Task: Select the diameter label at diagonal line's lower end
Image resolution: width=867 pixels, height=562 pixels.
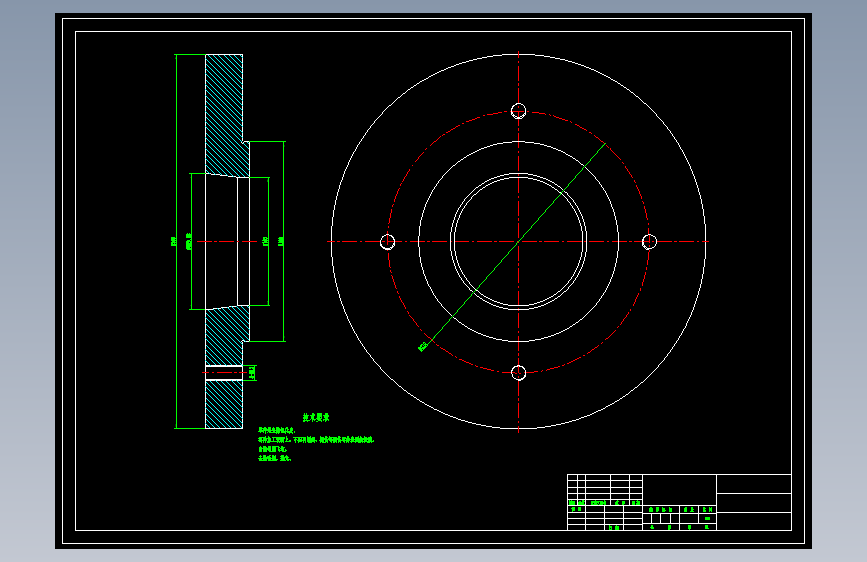Action: [x=423, y=347]
